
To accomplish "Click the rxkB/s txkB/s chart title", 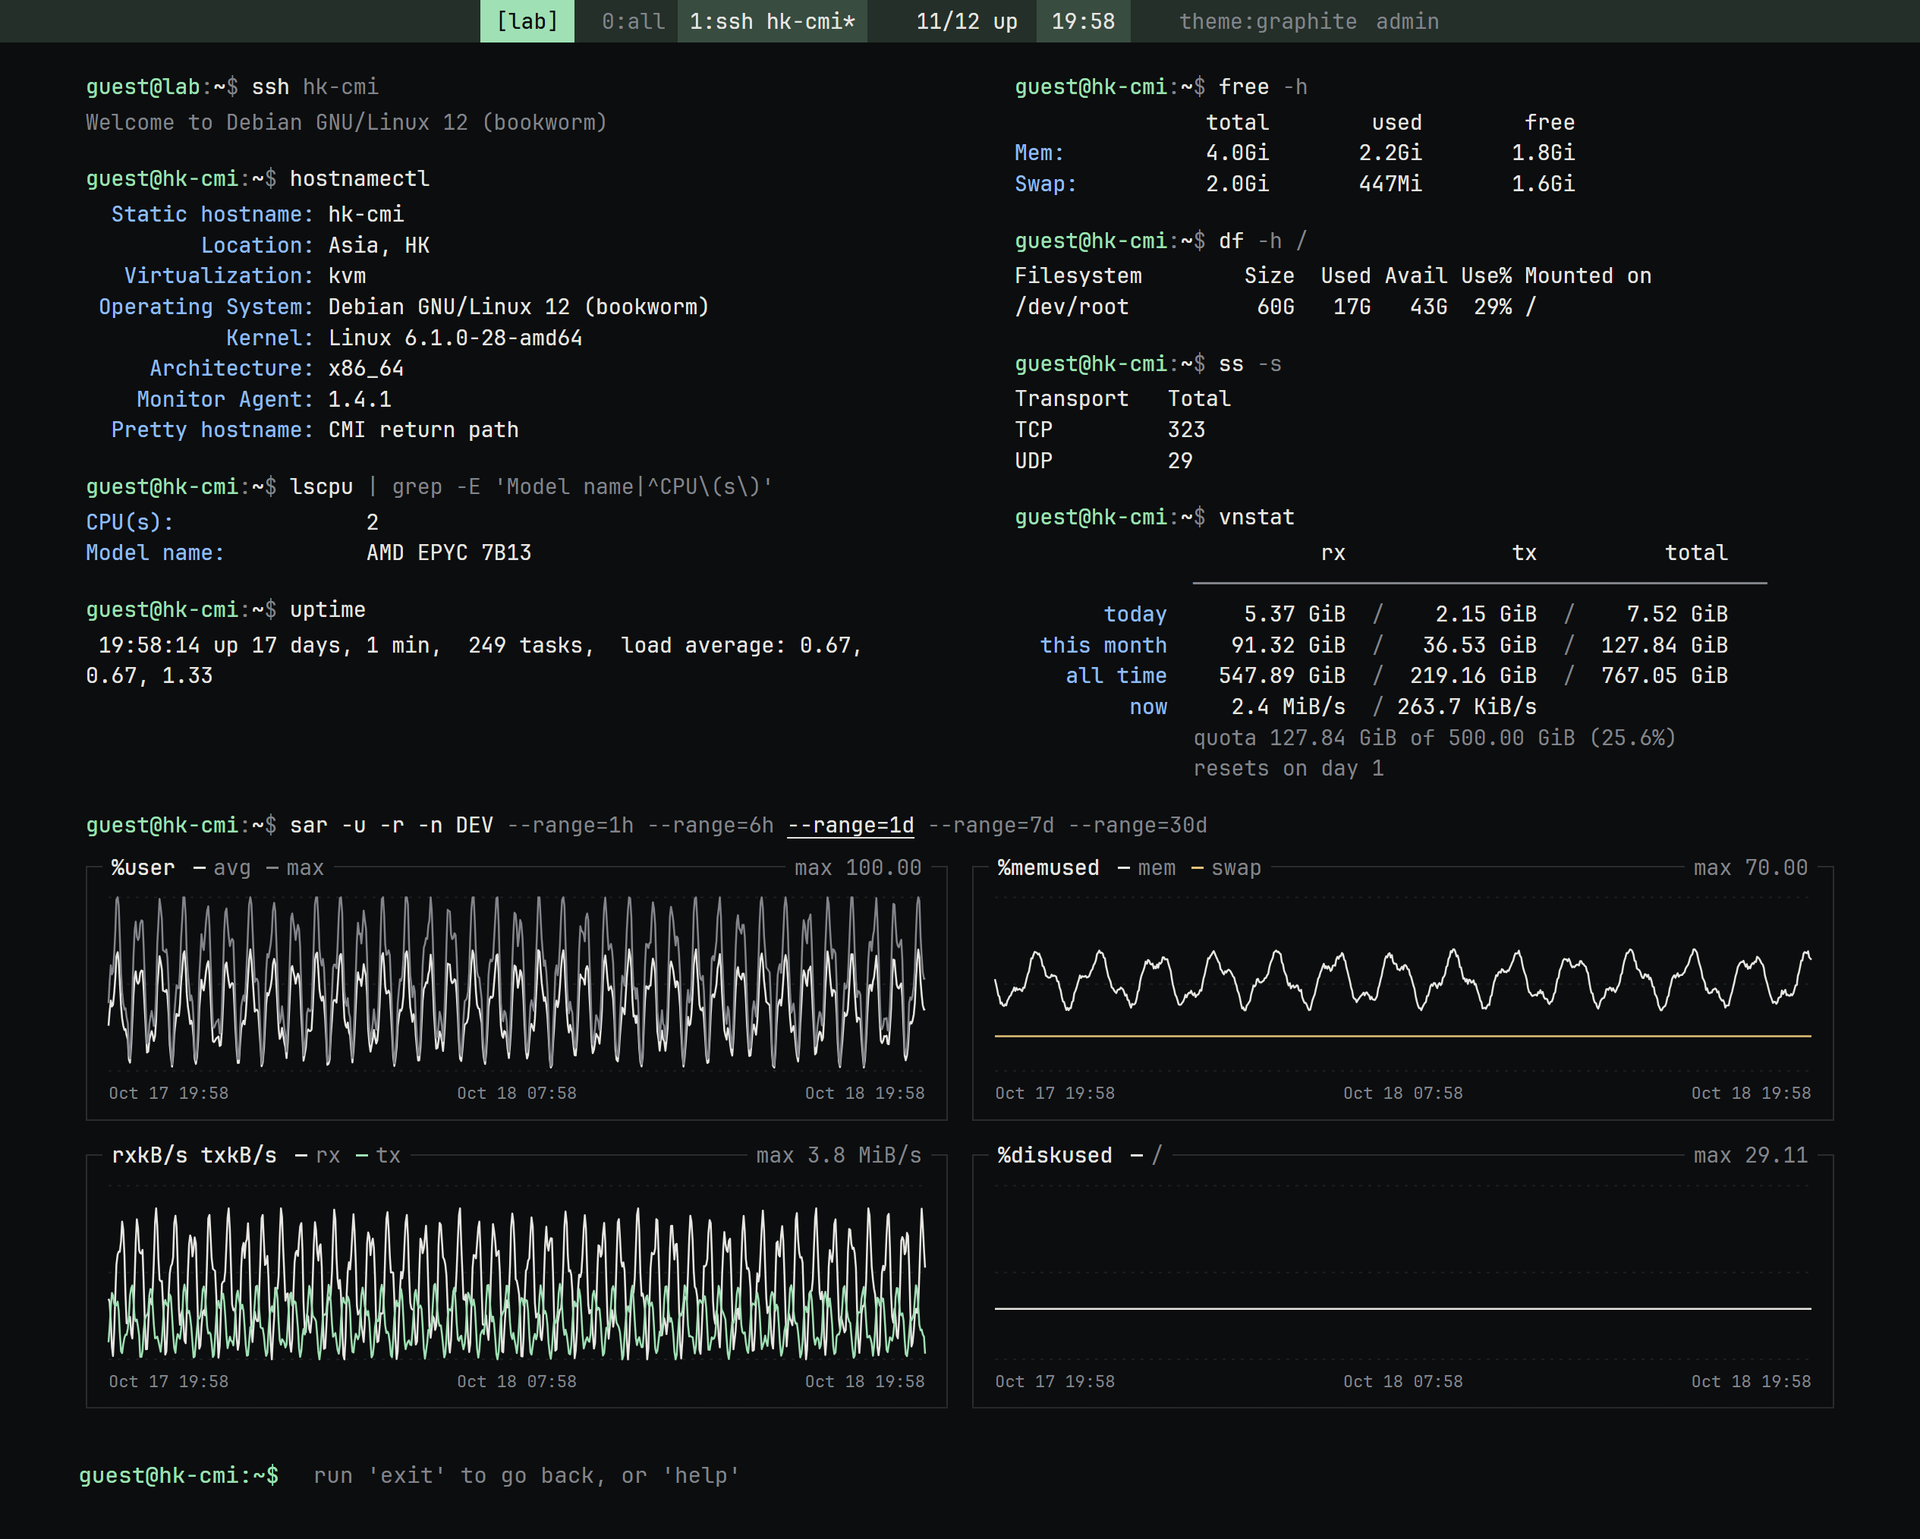I will click(194, 1155).
